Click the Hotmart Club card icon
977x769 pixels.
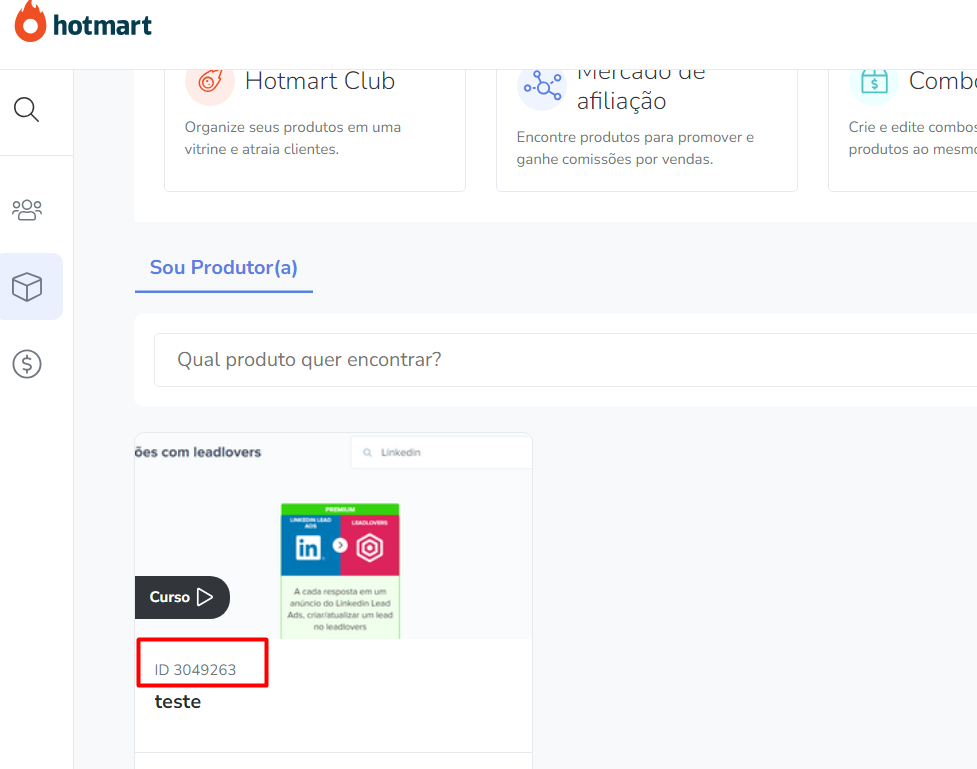click(209, 82)
